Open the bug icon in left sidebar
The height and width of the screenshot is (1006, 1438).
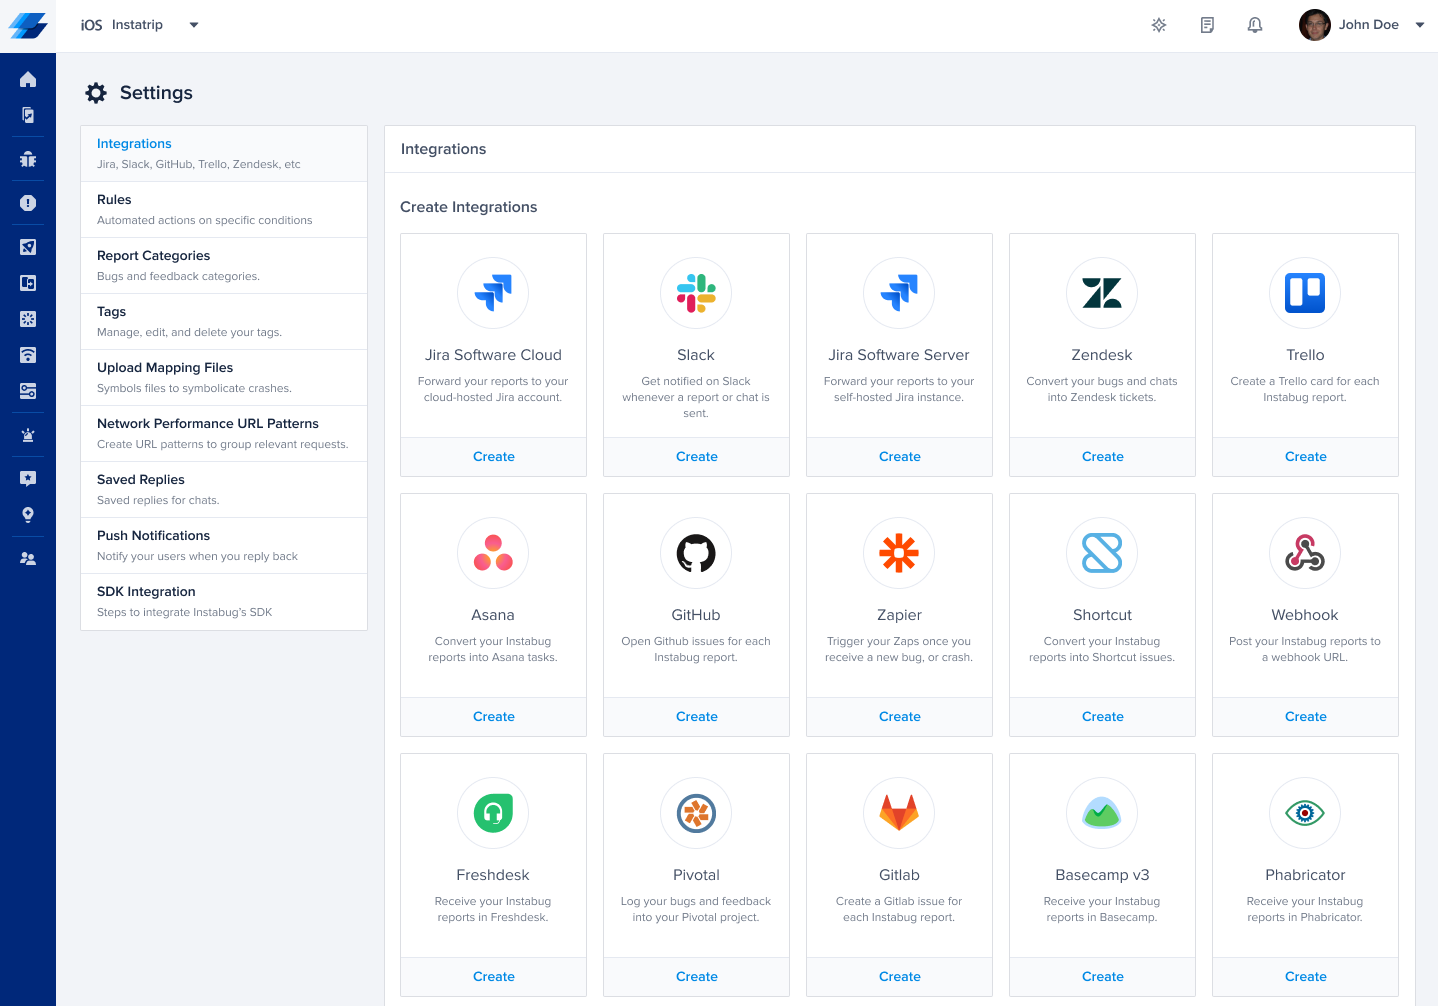click(28, 159)
